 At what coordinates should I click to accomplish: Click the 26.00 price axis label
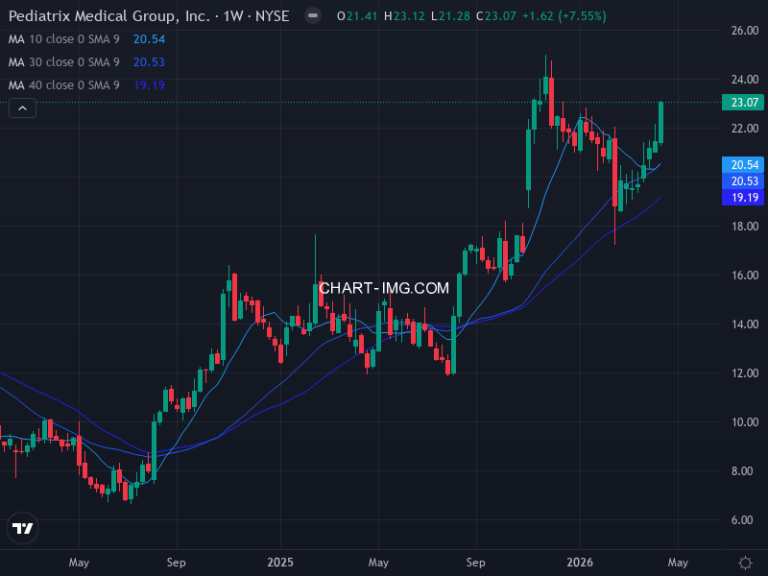[744, 30]
